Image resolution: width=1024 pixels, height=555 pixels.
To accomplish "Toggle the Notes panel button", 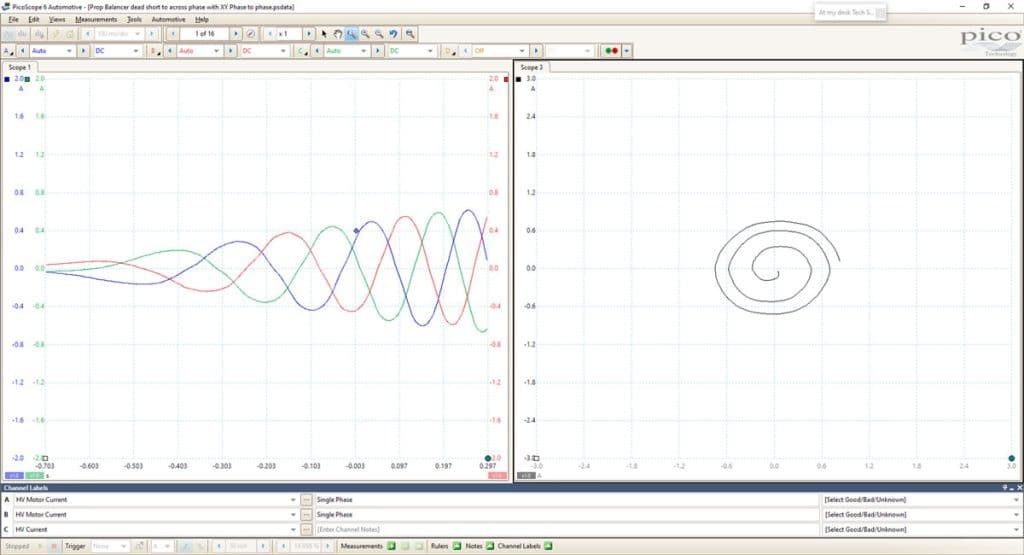I will [x=490, y=546].
